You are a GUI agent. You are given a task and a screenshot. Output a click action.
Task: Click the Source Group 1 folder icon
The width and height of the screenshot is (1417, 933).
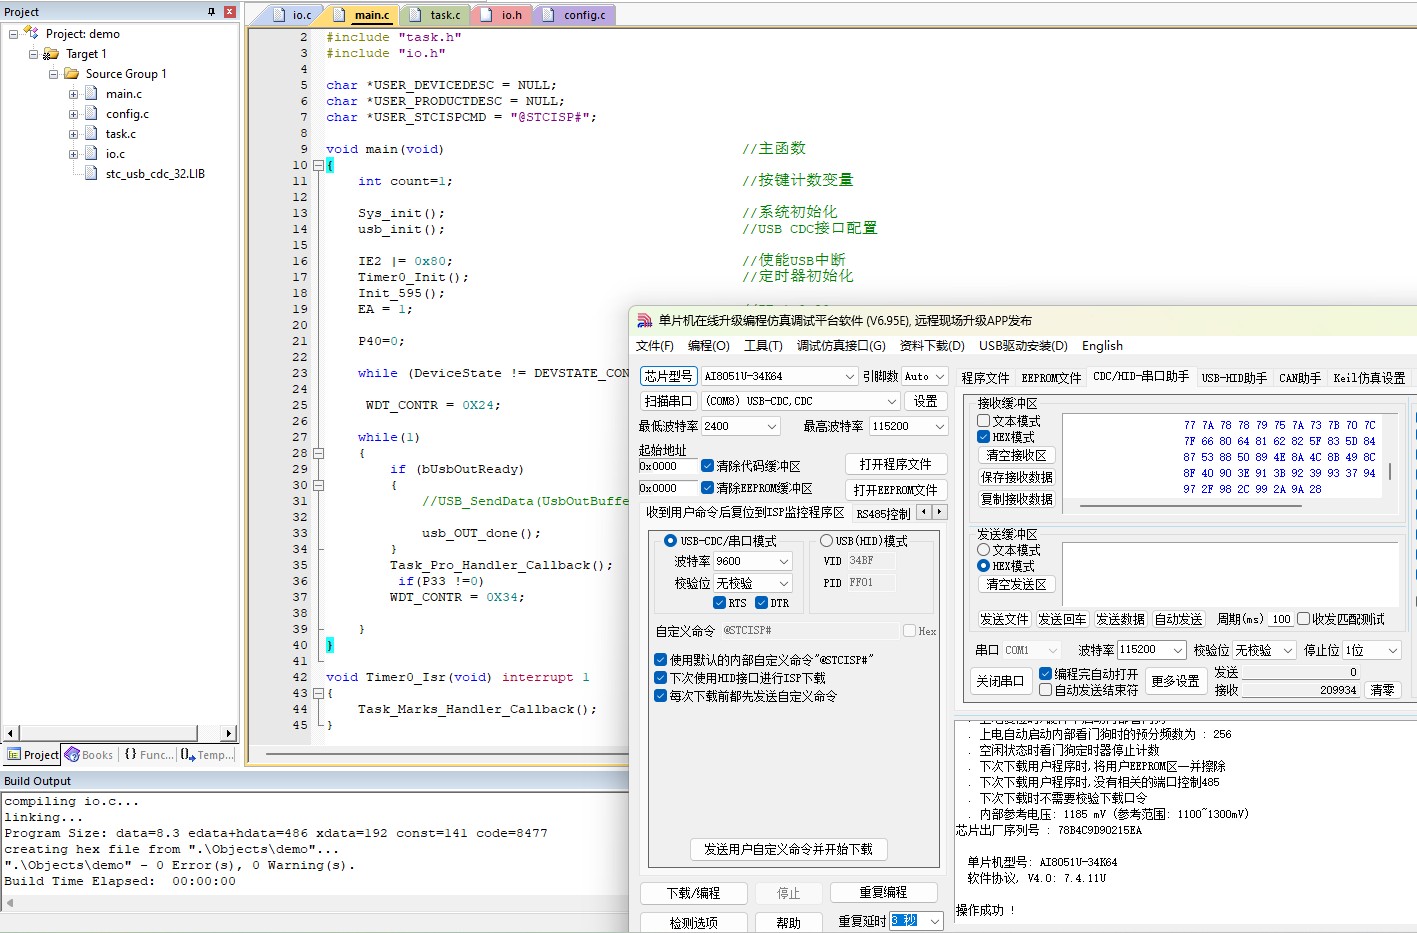71,74
